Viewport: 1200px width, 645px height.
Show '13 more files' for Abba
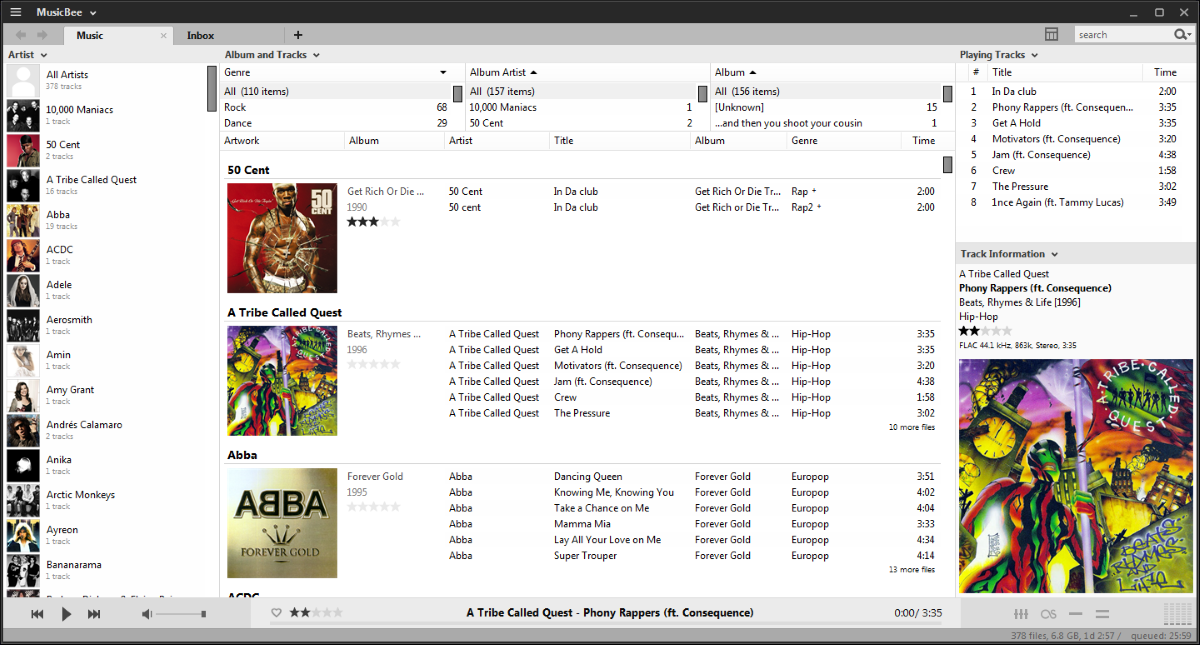[912, 570]
